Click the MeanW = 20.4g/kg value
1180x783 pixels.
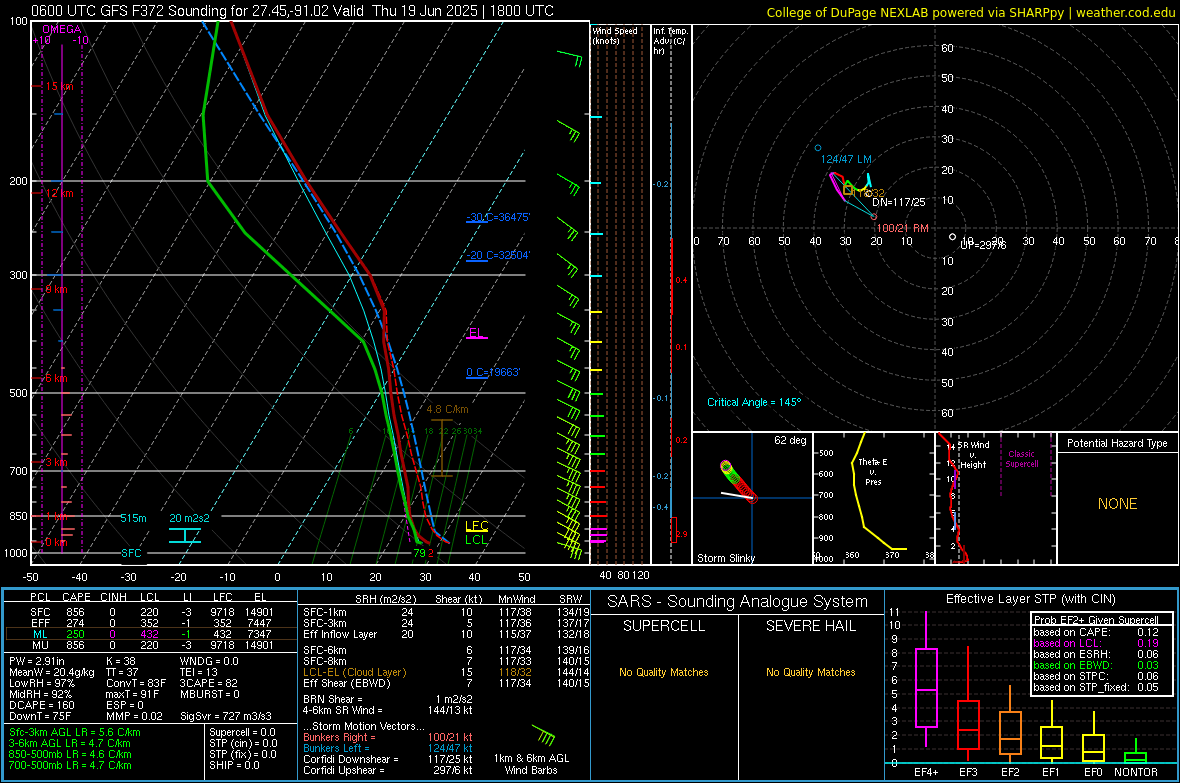click(x=52, y=672)
